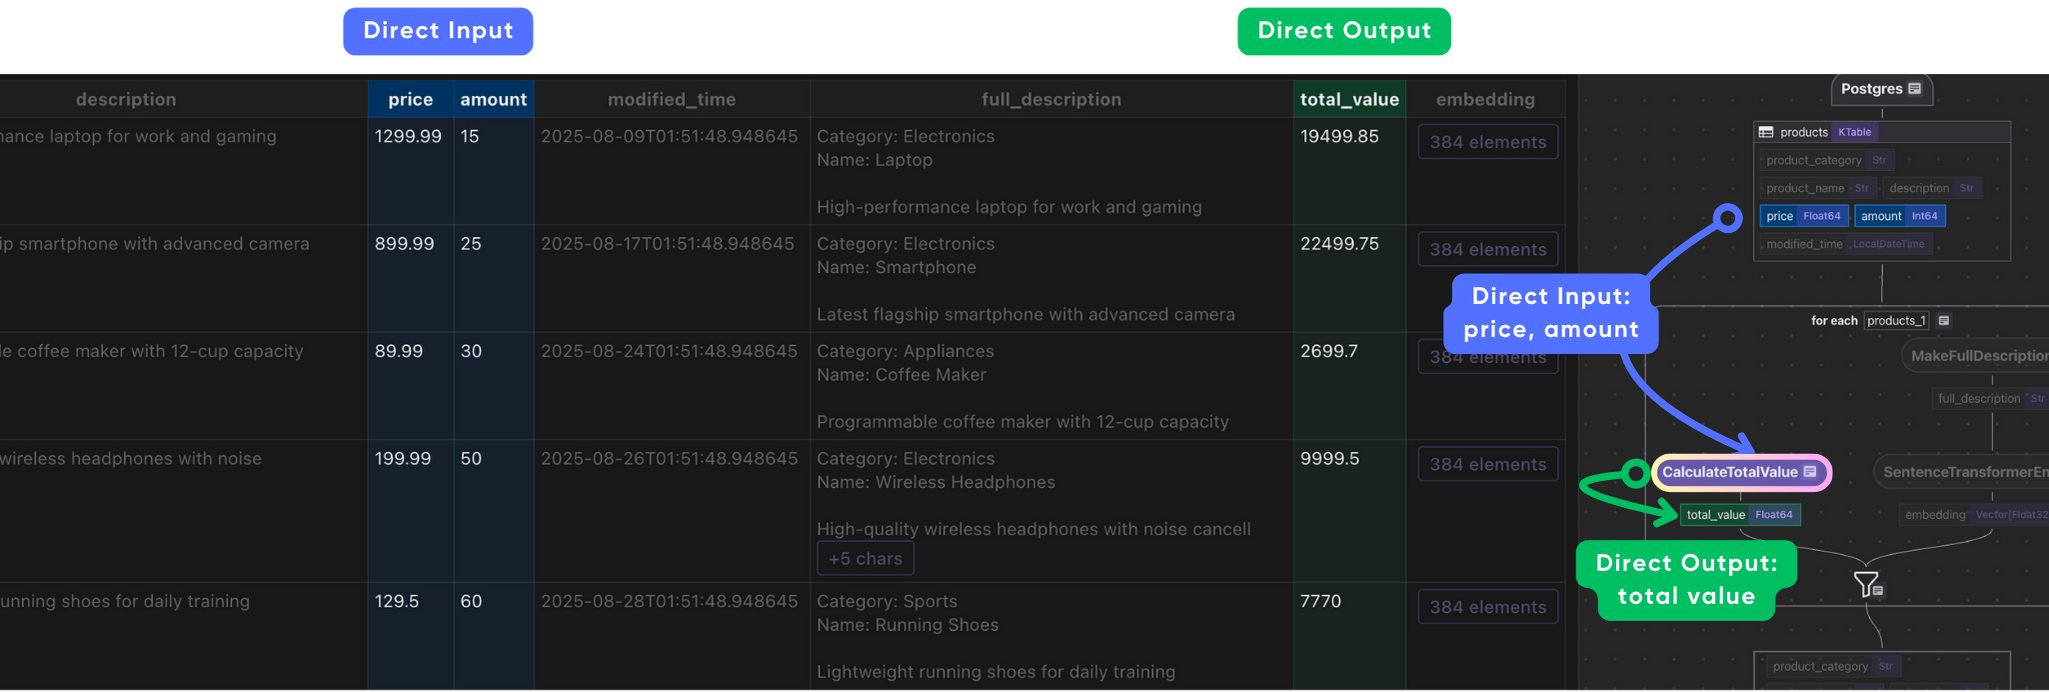2049x692 pixels.
Task: Select the MakeFullDescription function node
Action: click(x=1976, y=356)
